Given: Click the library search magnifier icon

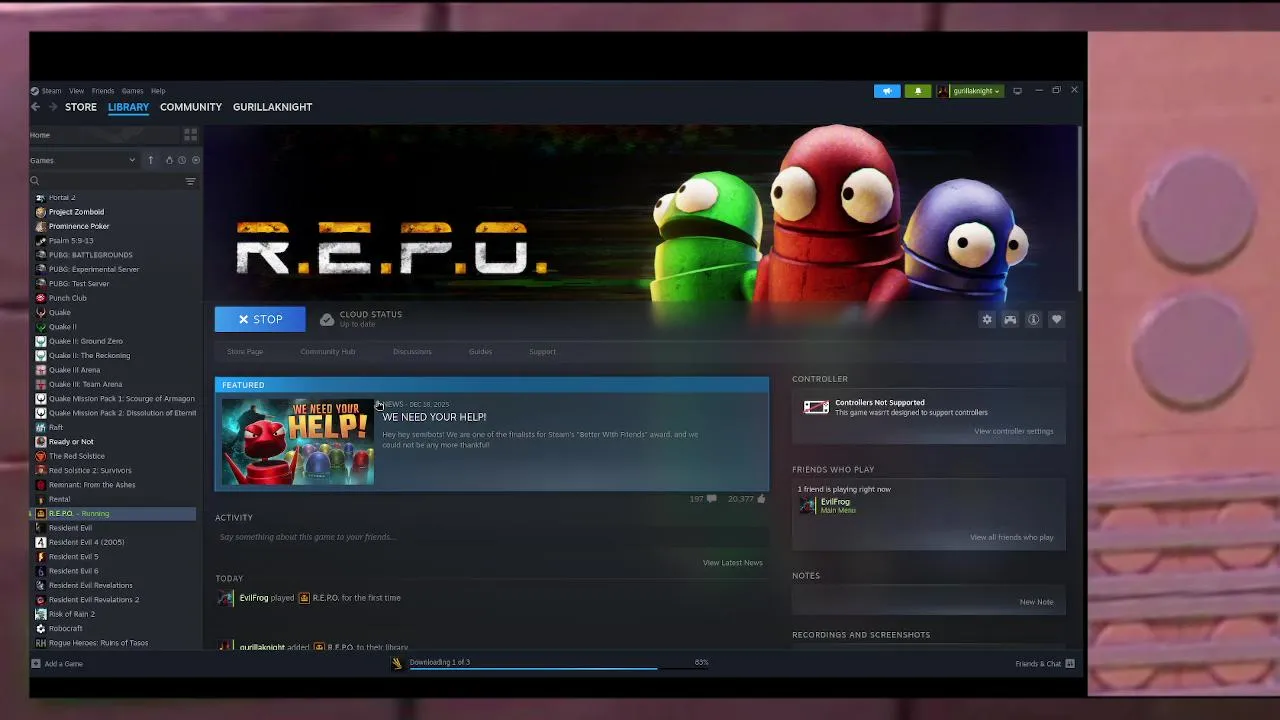Looking at the screenshot, I should (x=34, y=181).
